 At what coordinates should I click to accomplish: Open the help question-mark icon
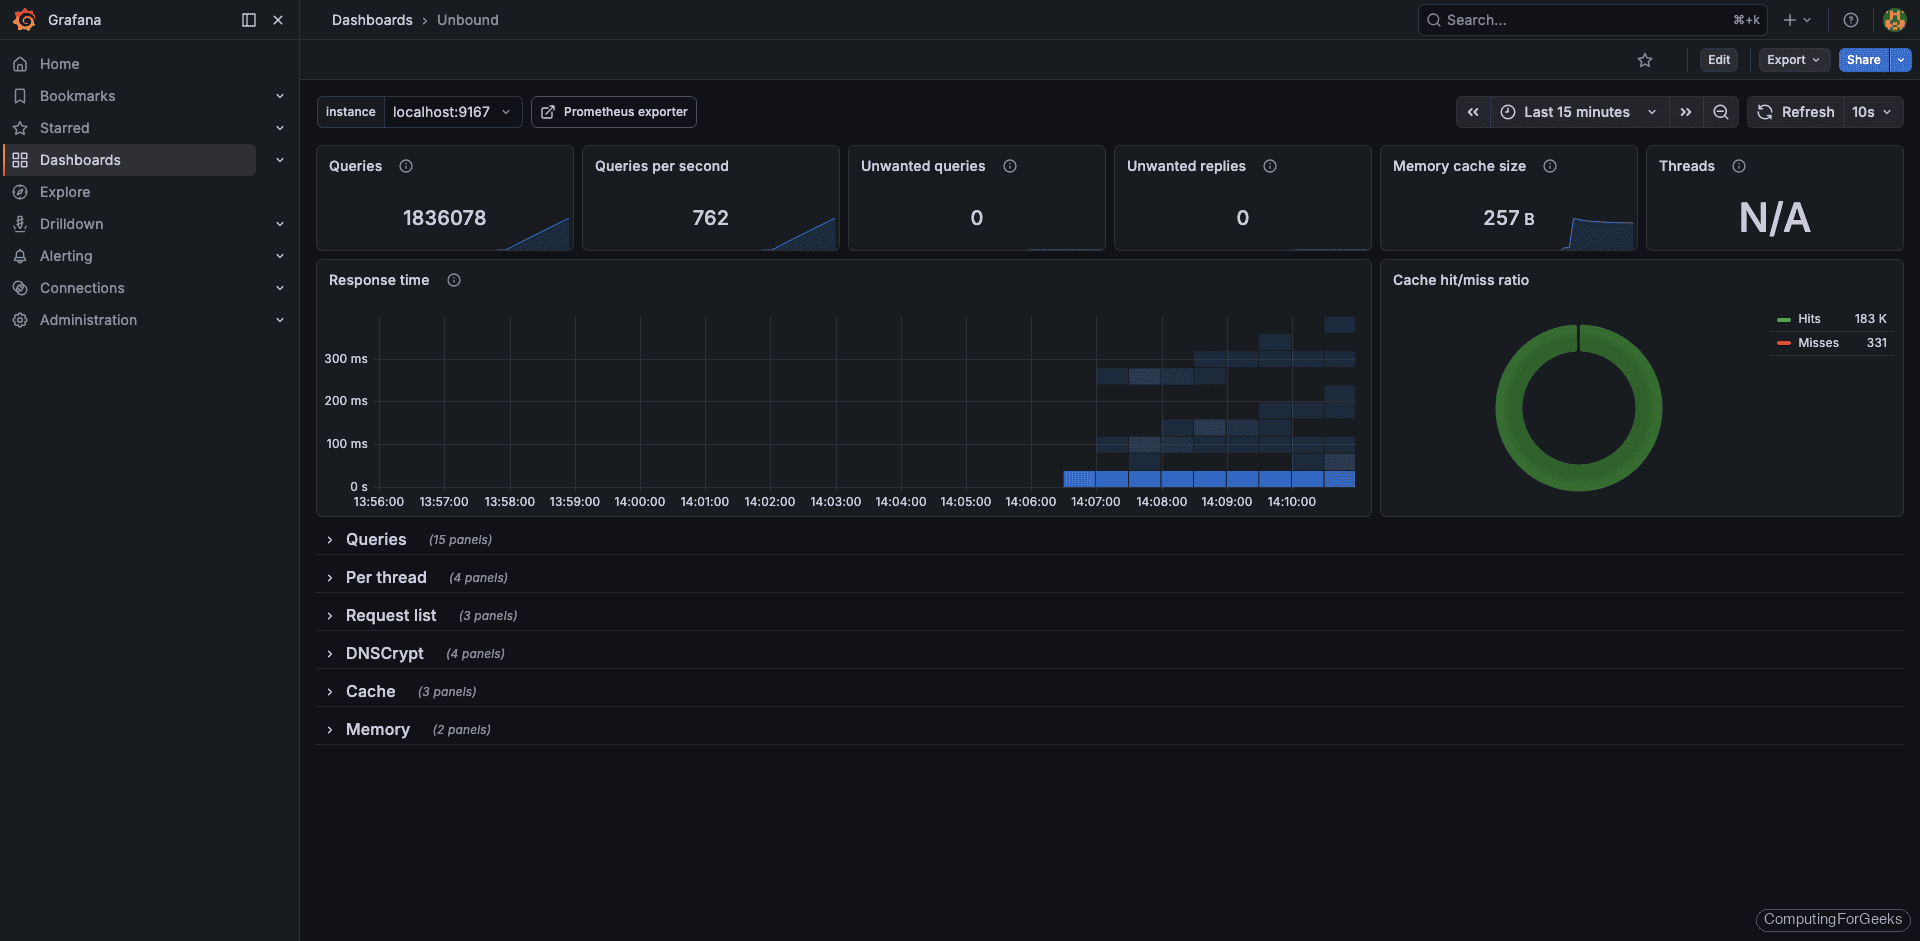point(1850,20)
